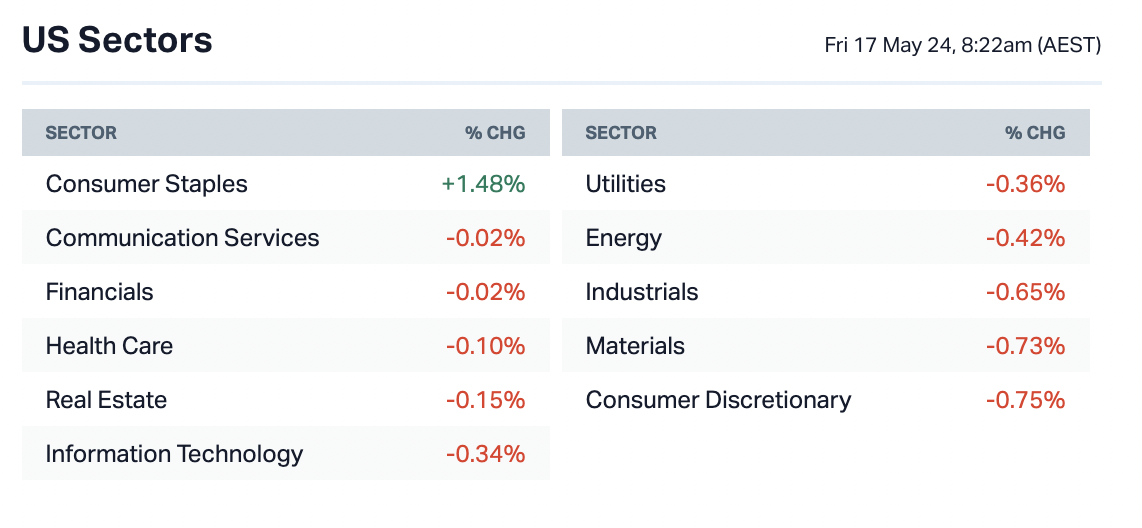Select the Real Estate sector

click(106, 400)
